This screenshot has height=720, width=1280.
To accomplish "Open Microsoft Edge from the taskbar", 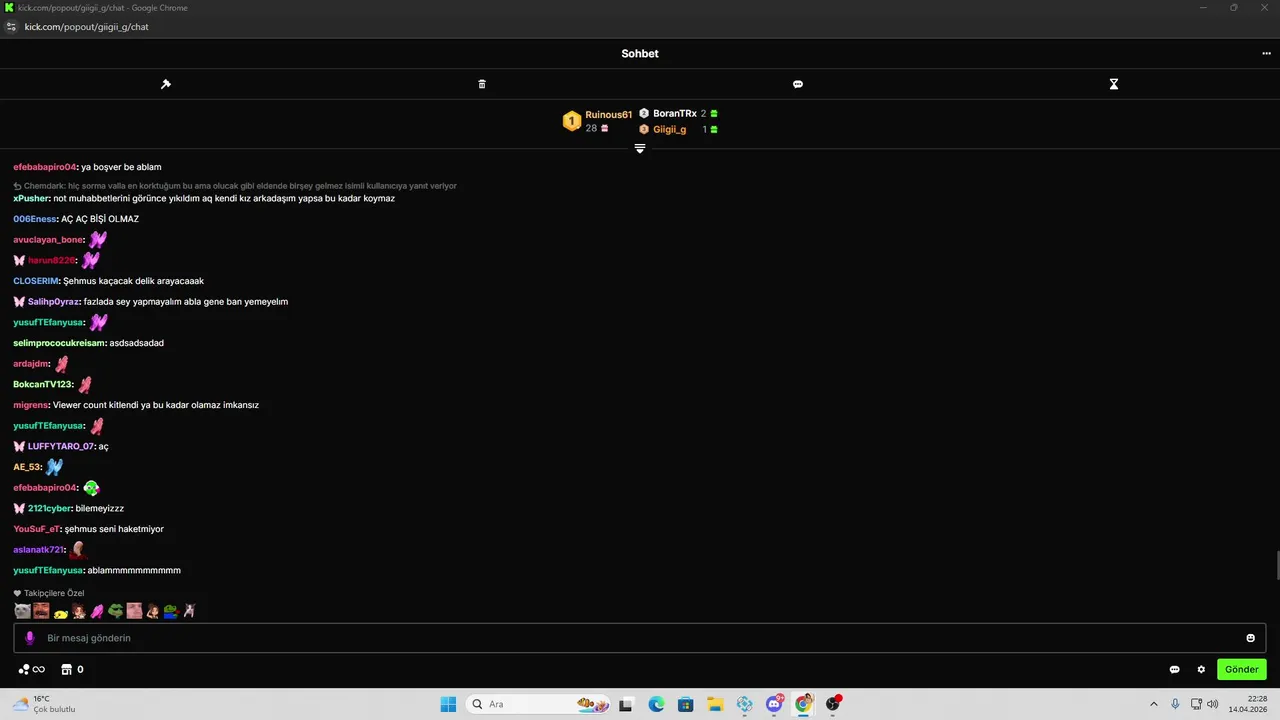I will pos(656,704).
